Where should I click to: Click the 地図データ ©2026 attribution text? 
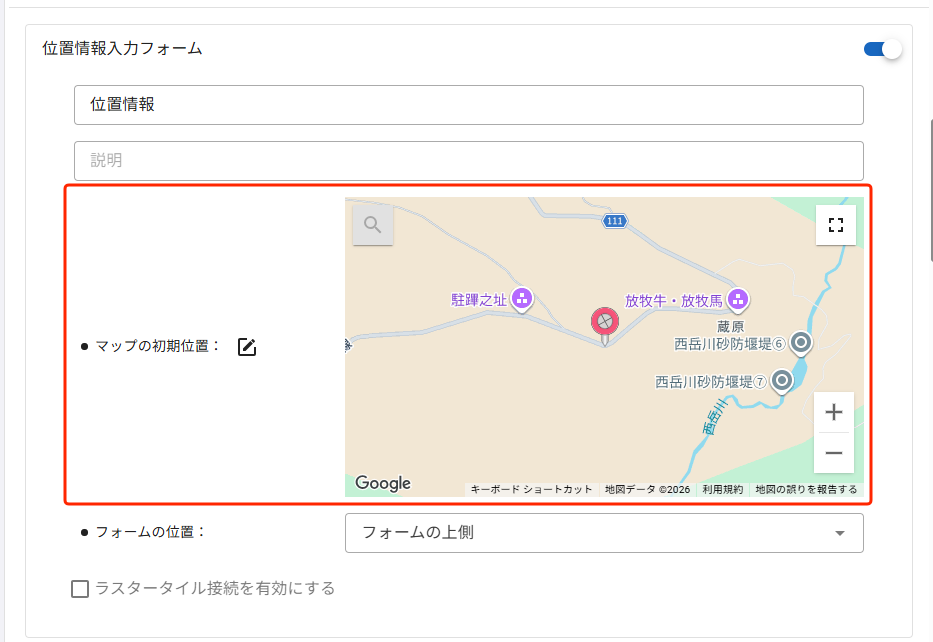click(x=647, y=489)
